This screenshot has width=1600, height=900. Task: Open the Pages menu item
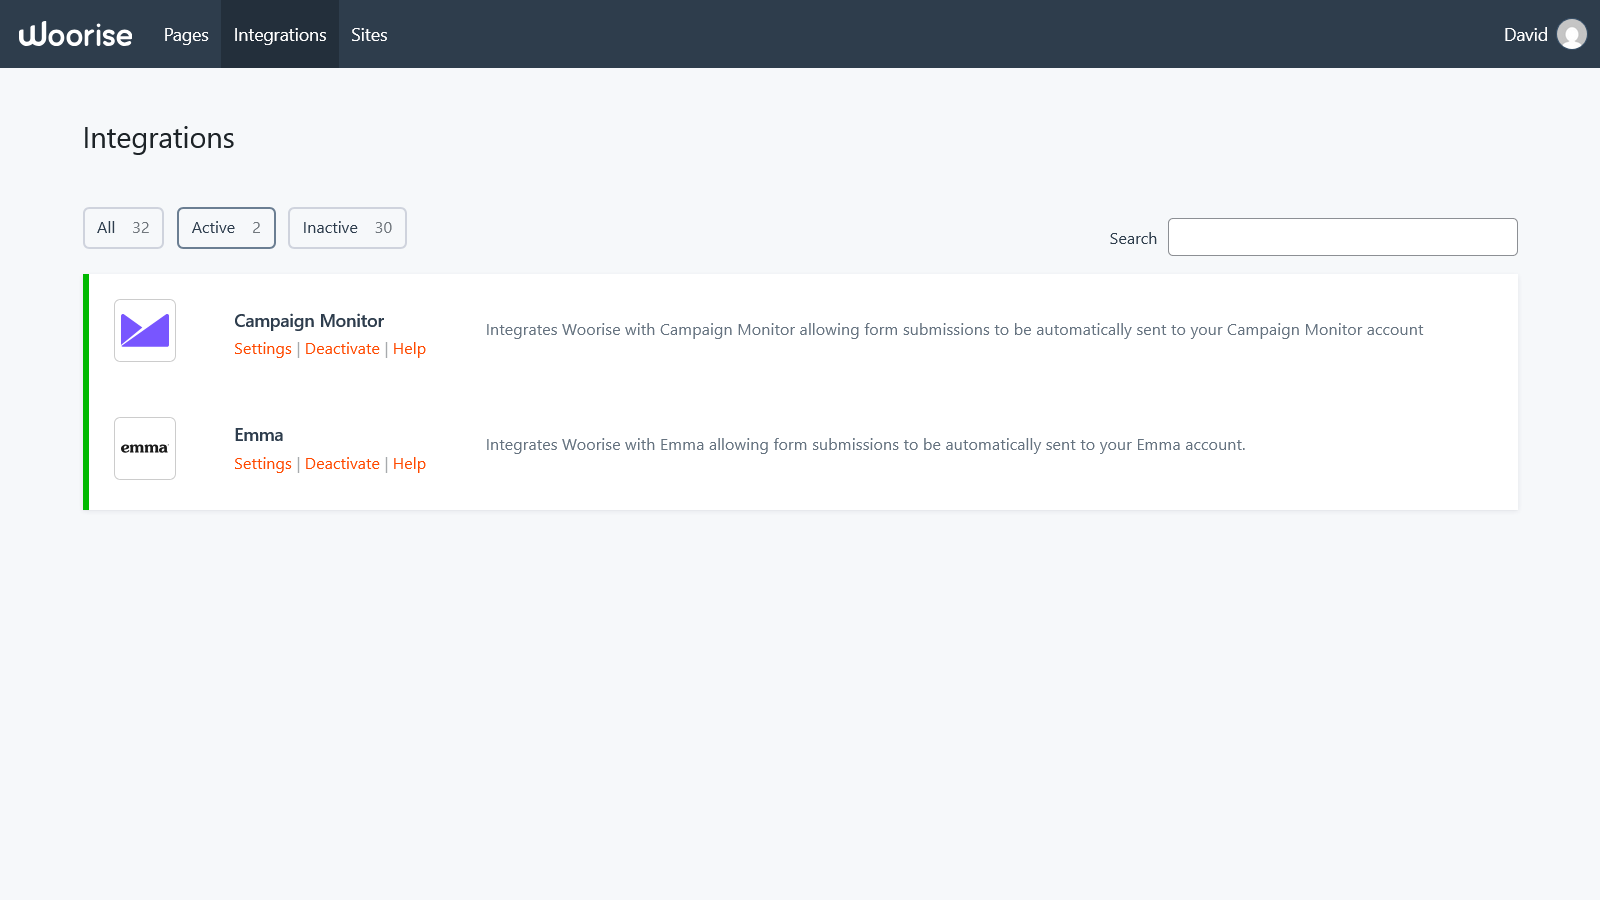[186, 35]
